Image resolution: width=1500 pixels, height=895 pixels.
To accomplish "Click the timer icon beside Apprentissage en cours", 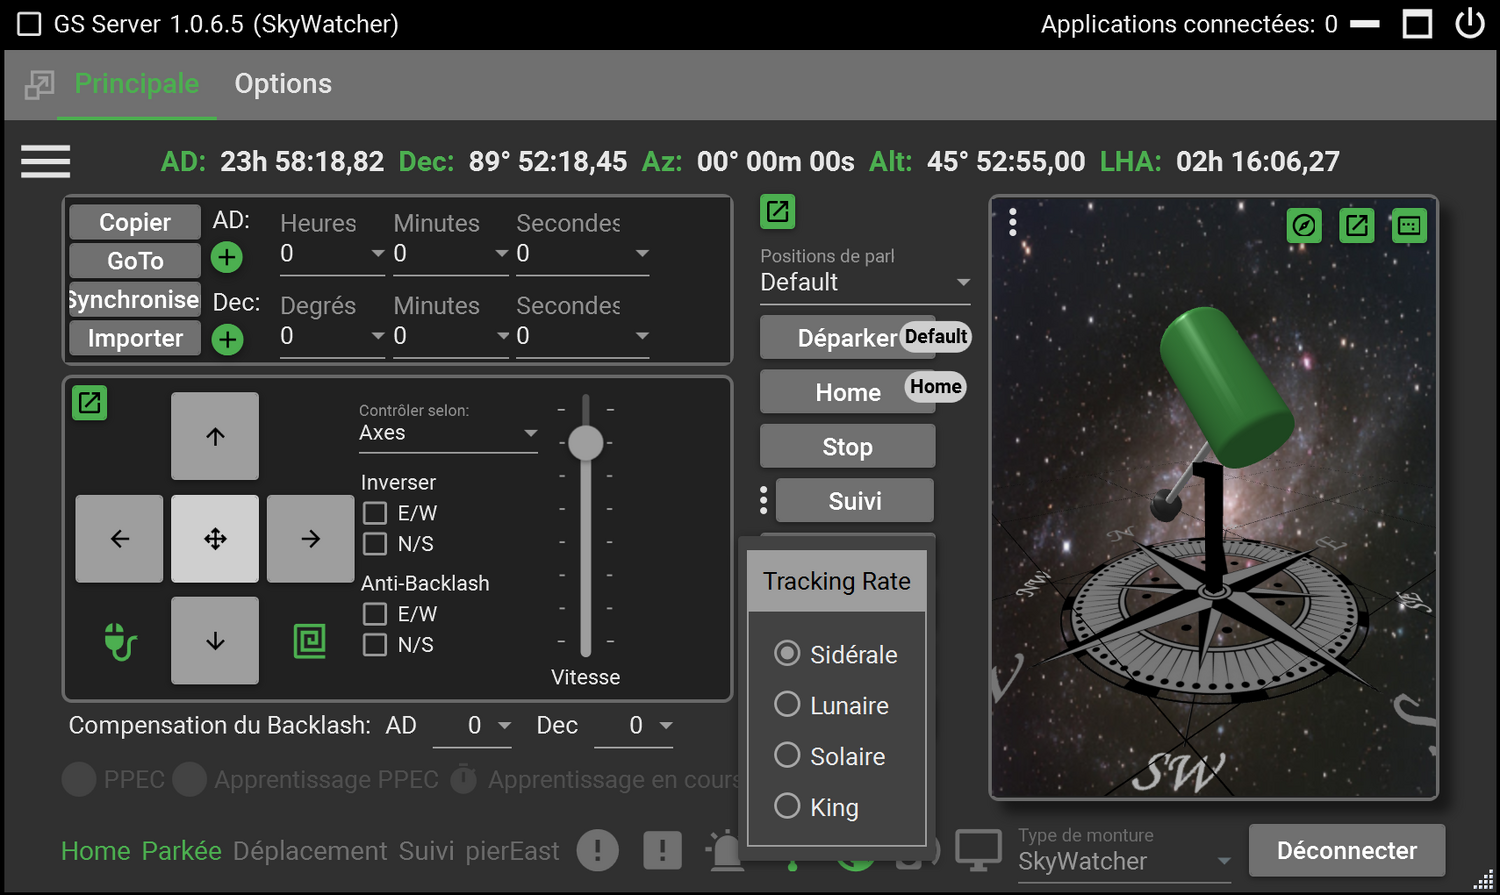I will click(x=464, y=780).
